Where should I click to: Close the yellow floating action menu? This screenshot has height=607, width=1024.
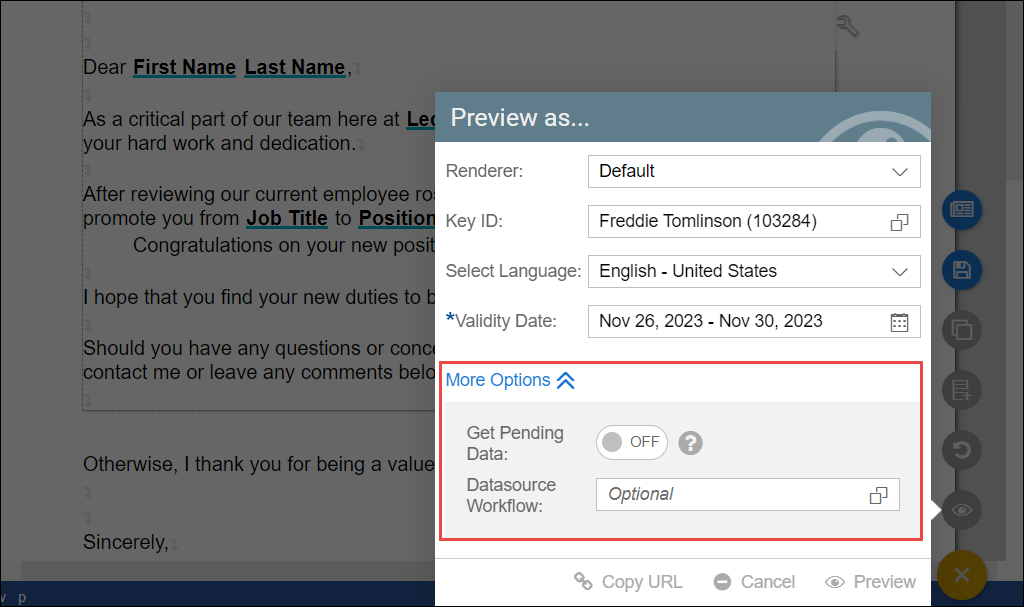tap(962, 575)
